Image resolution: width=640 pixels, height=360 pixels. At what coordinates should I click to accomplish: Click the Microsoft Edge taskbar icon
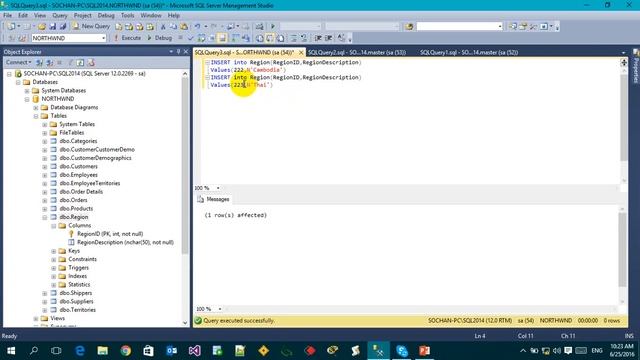[80, 351]
